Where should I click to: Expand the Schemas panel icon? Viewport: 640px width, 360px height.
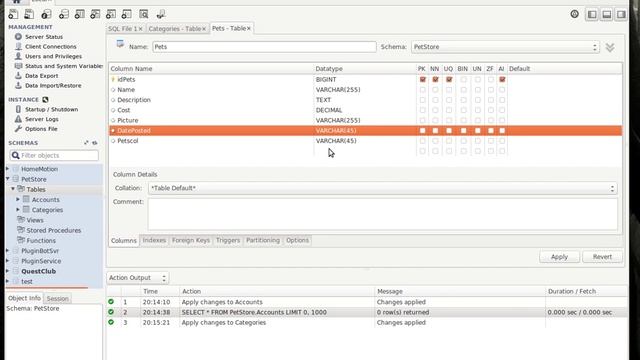pos(86,143)
